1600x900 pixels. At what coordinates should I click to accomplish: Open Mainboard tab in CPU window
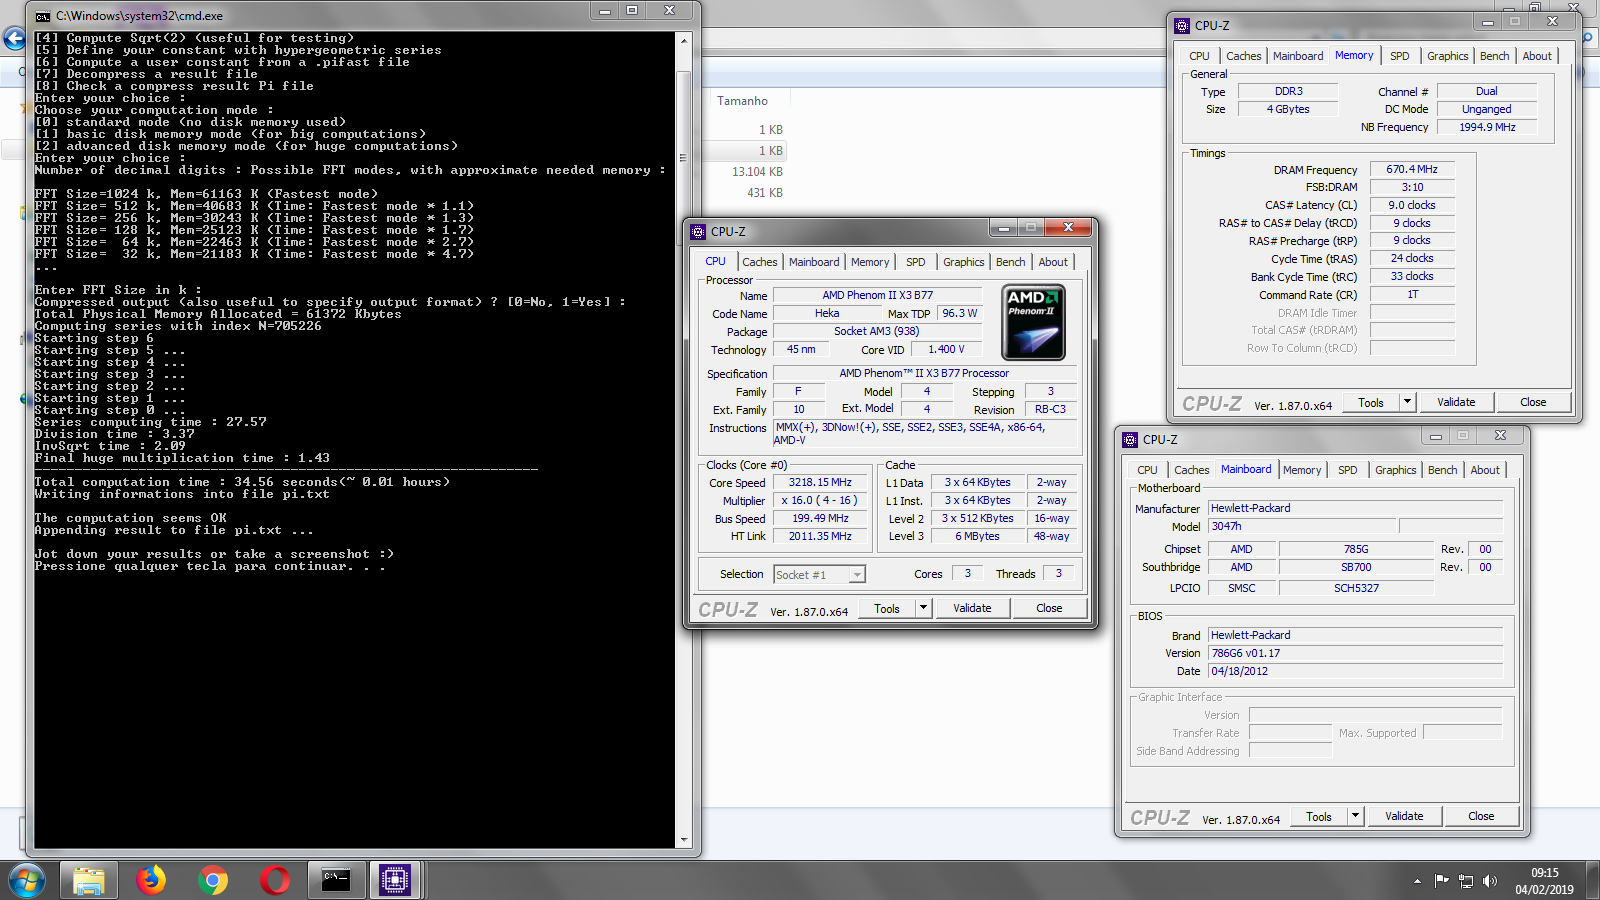pos(814,262)
